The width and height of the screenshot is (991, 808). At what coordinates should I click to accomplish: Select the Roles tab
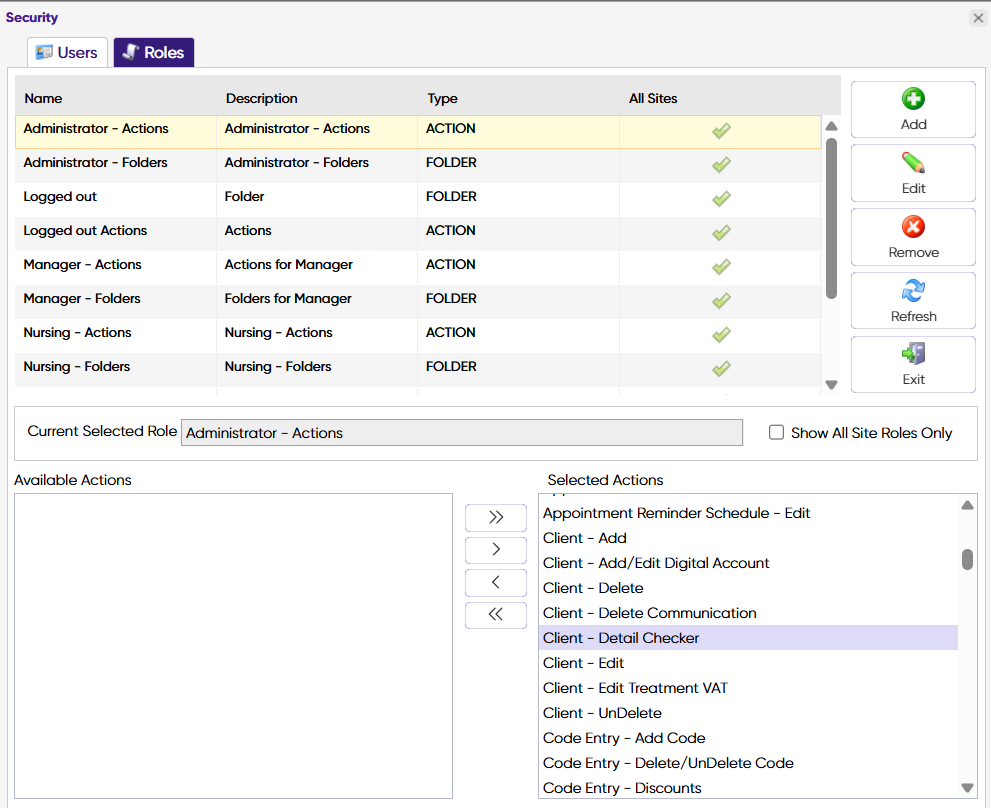tap(154, 53)
